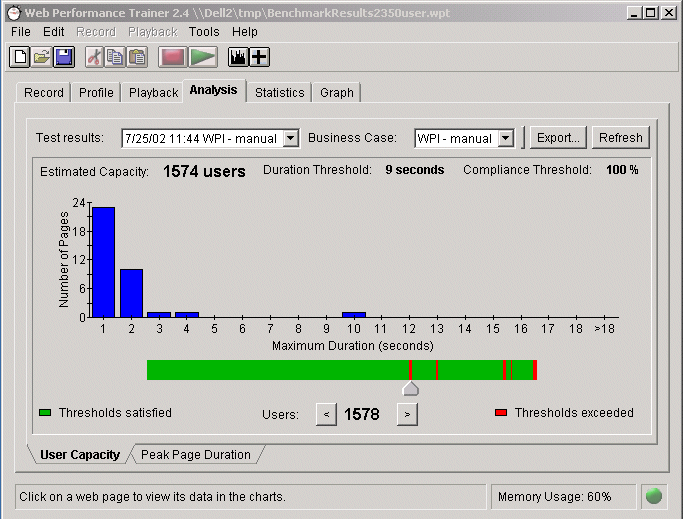Increase users with the right arrow

click(x=406, y=413)
